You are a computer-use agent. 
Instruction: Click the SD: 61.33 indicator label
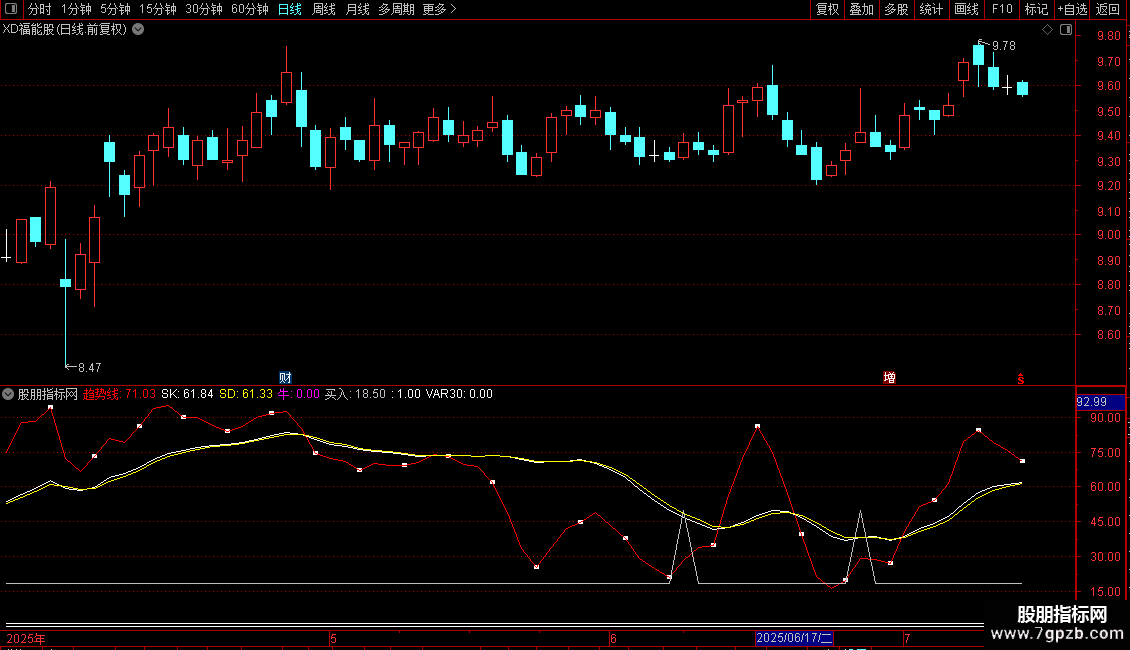click(246, 394)
